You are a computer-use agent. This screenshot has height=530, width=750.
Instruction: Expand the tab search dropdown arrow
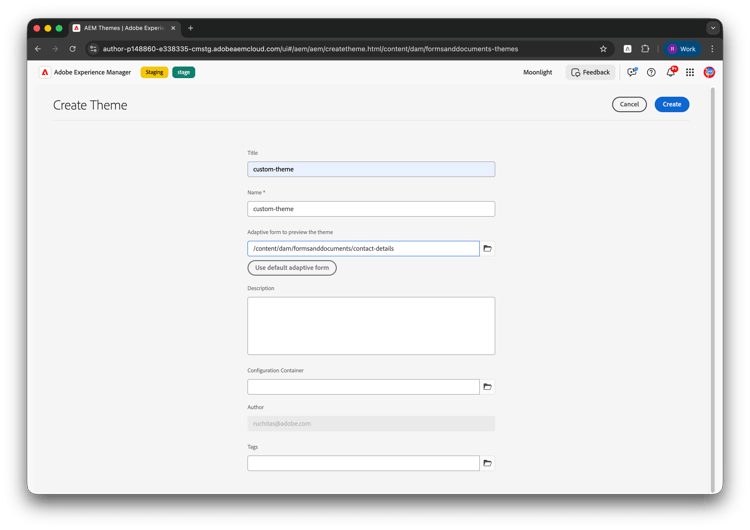[x=712, y=28]
